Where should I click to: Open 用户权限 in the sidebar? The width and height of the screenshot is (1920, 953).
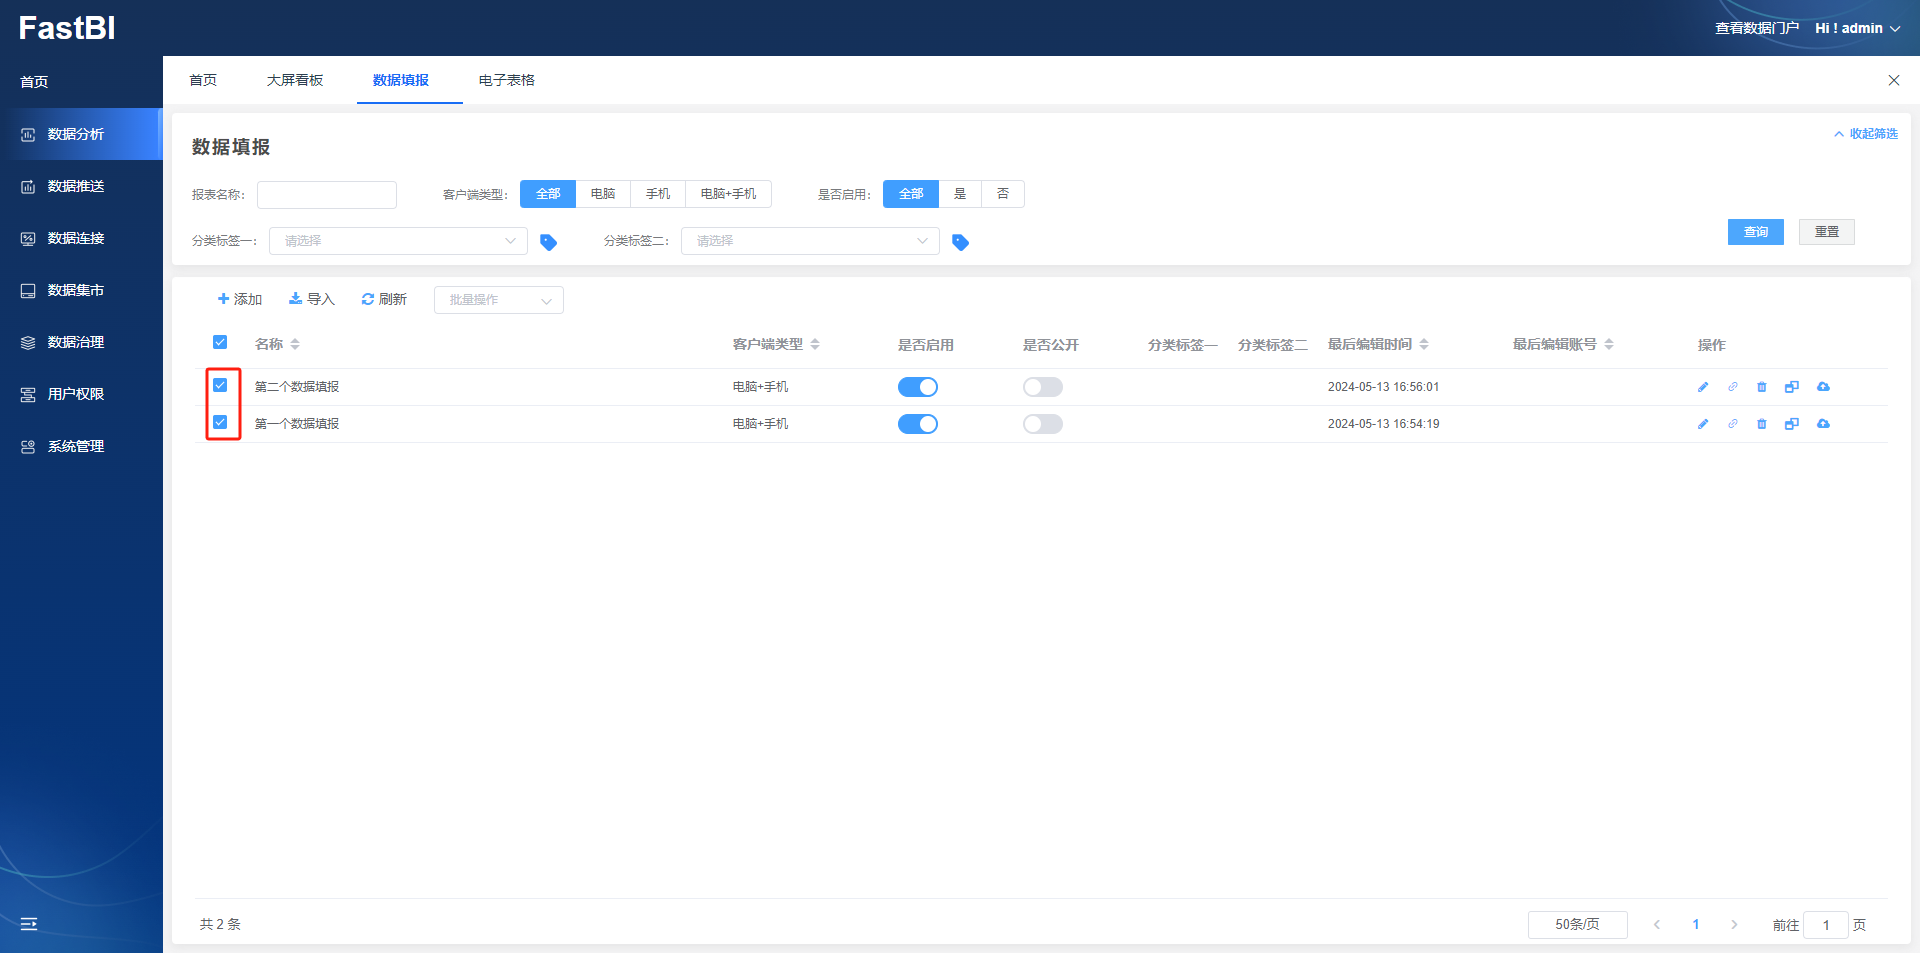[80, 394]
